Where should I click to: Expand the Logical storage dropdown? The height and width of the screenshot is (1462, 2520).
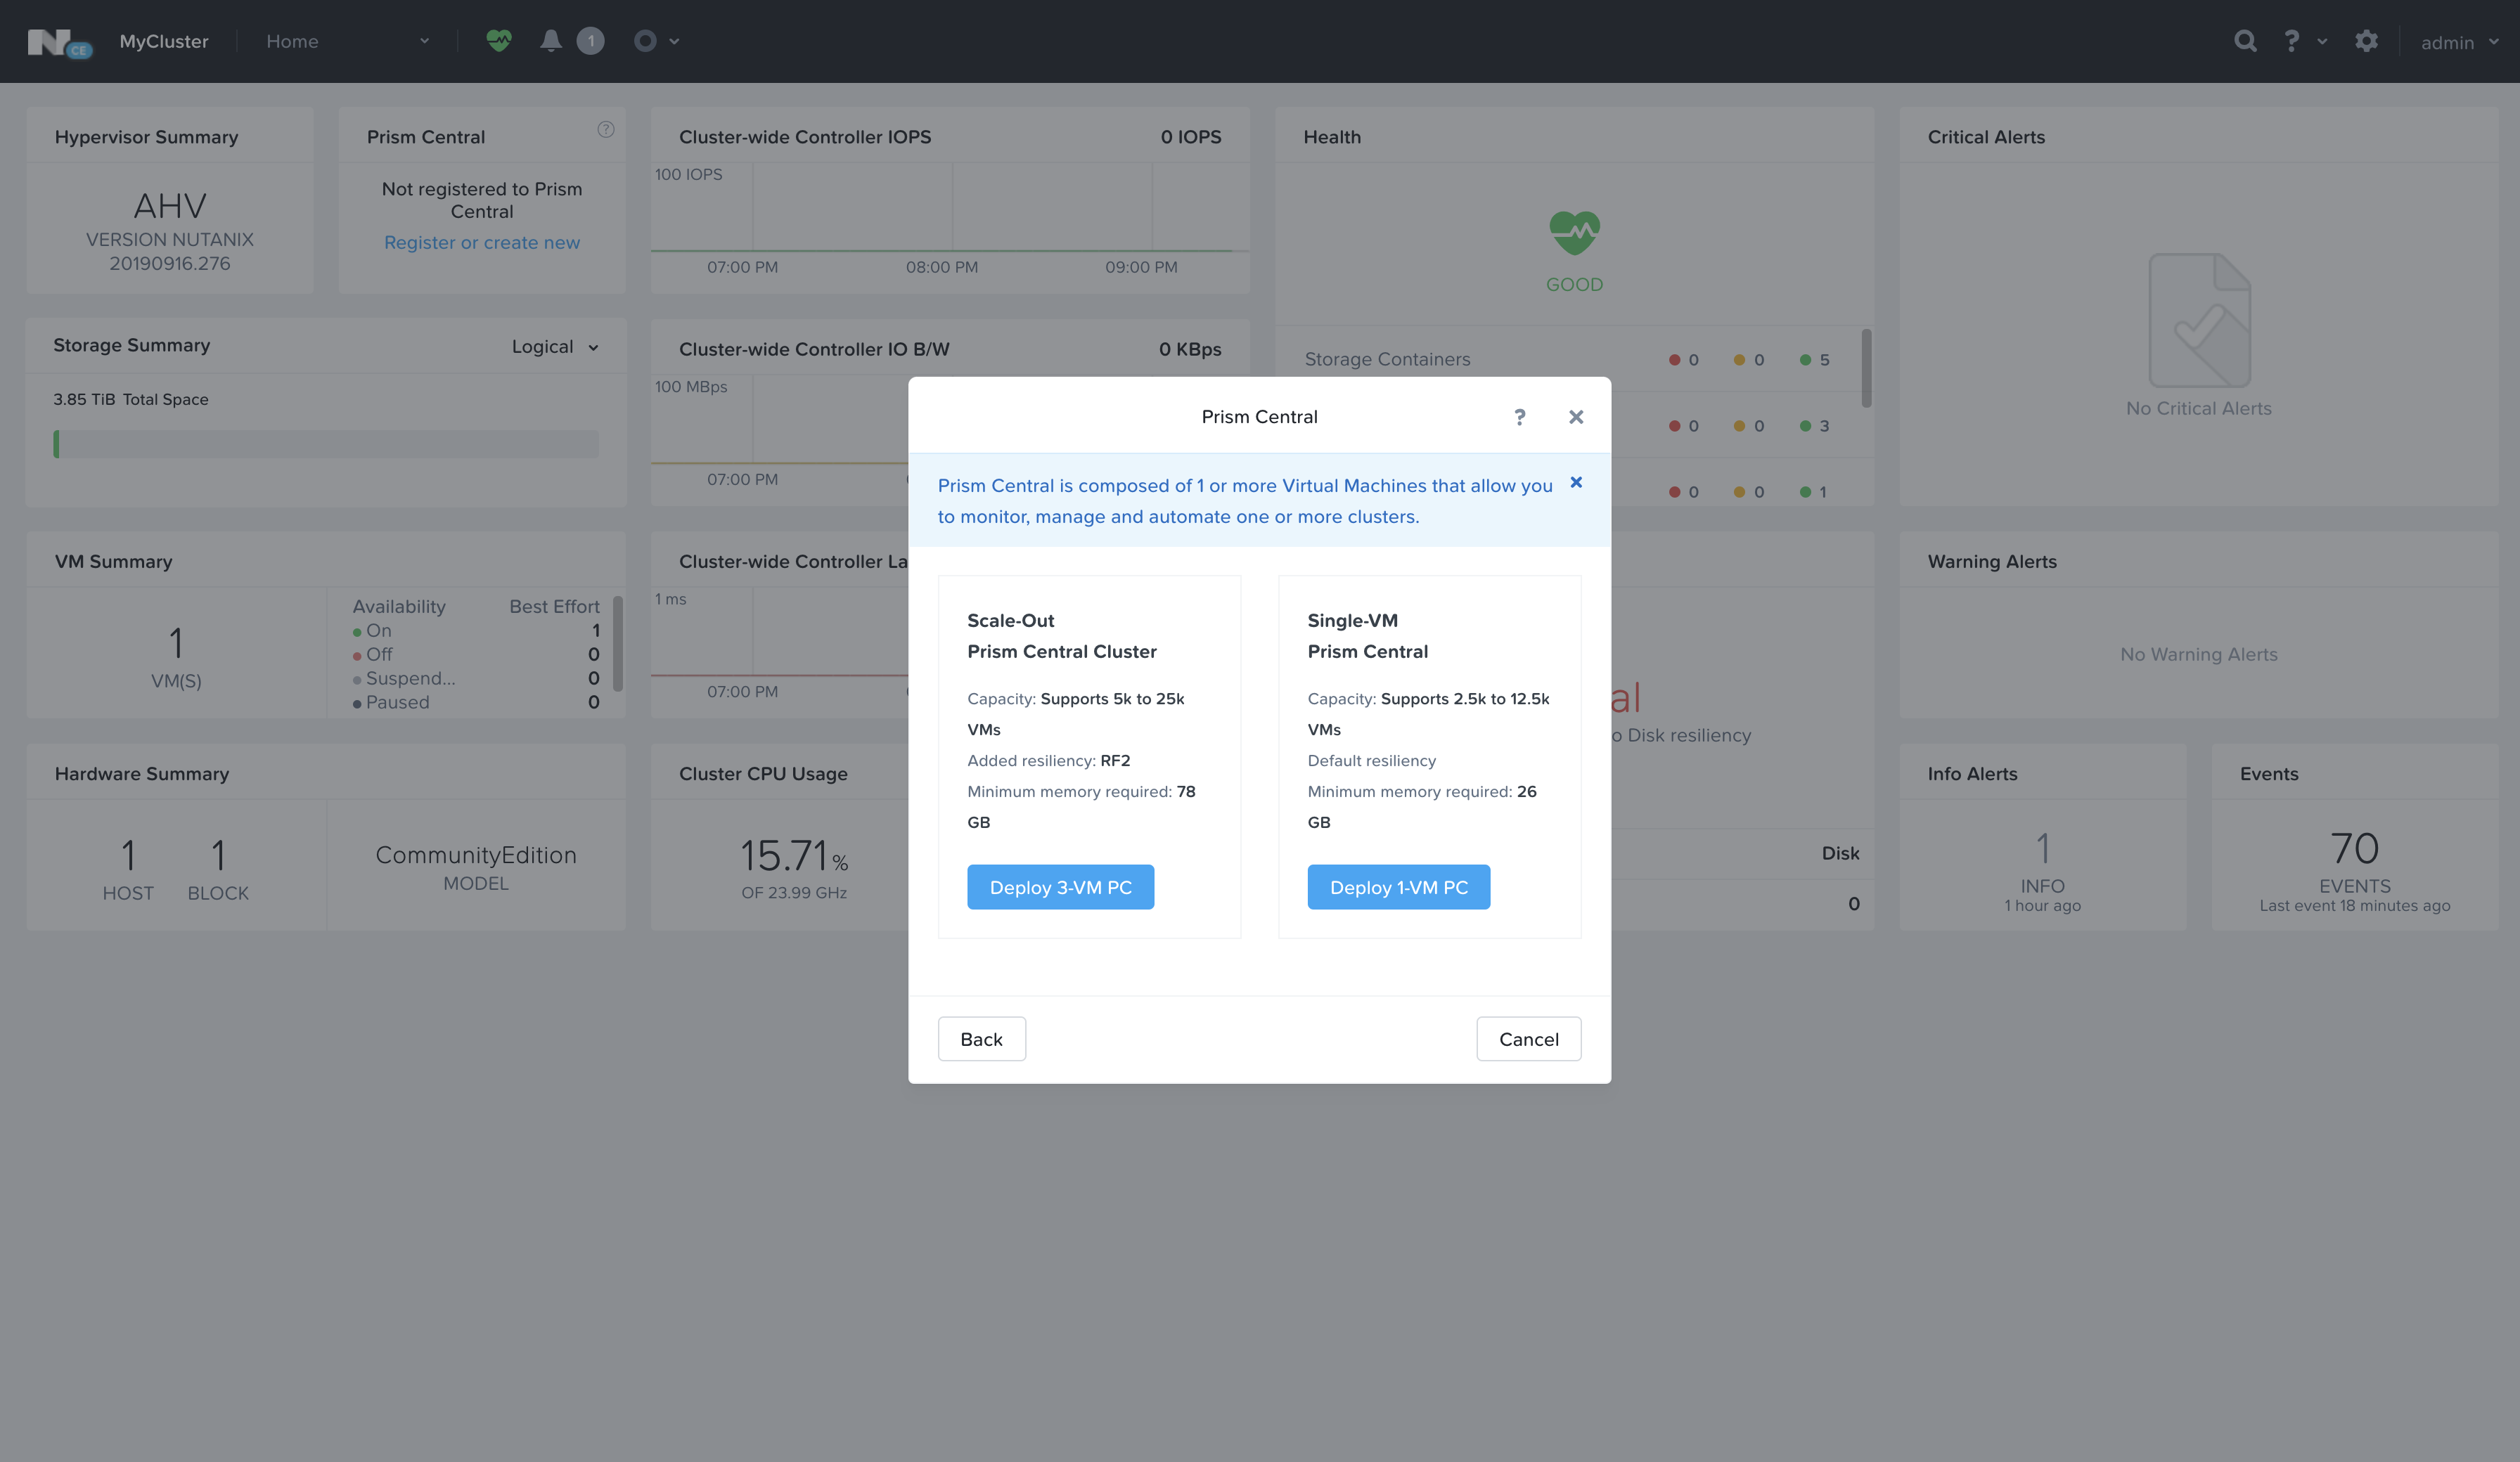(x=555, y=347)
